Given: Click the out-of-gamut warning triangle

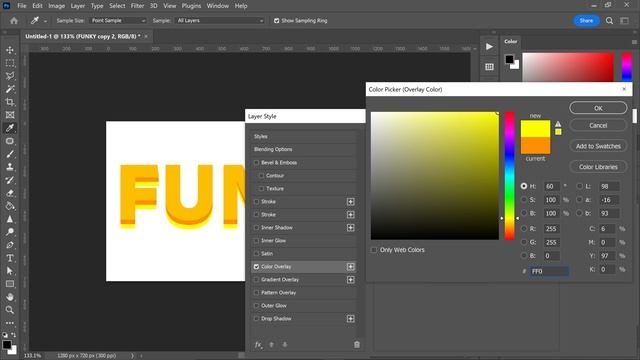Looking at the screenshot, I should [x=558, y=124].
